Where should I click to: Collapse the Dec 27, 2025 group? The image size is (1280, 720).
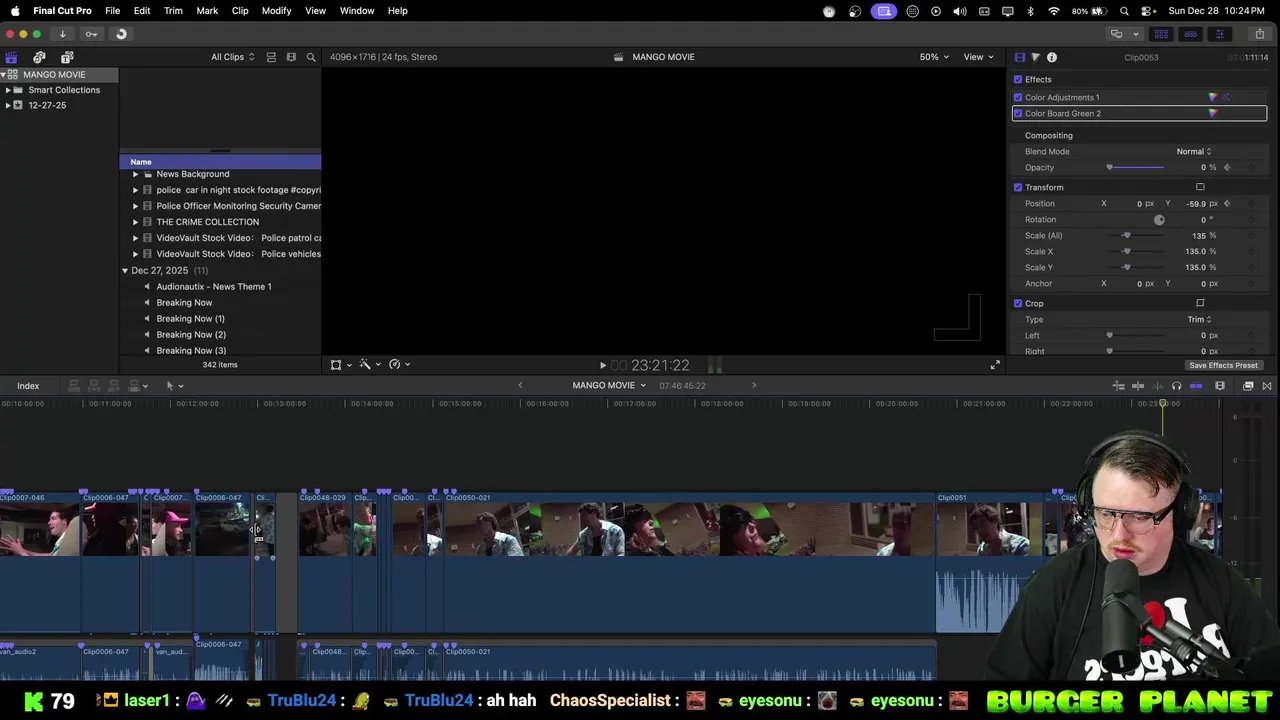coord(125,271)
